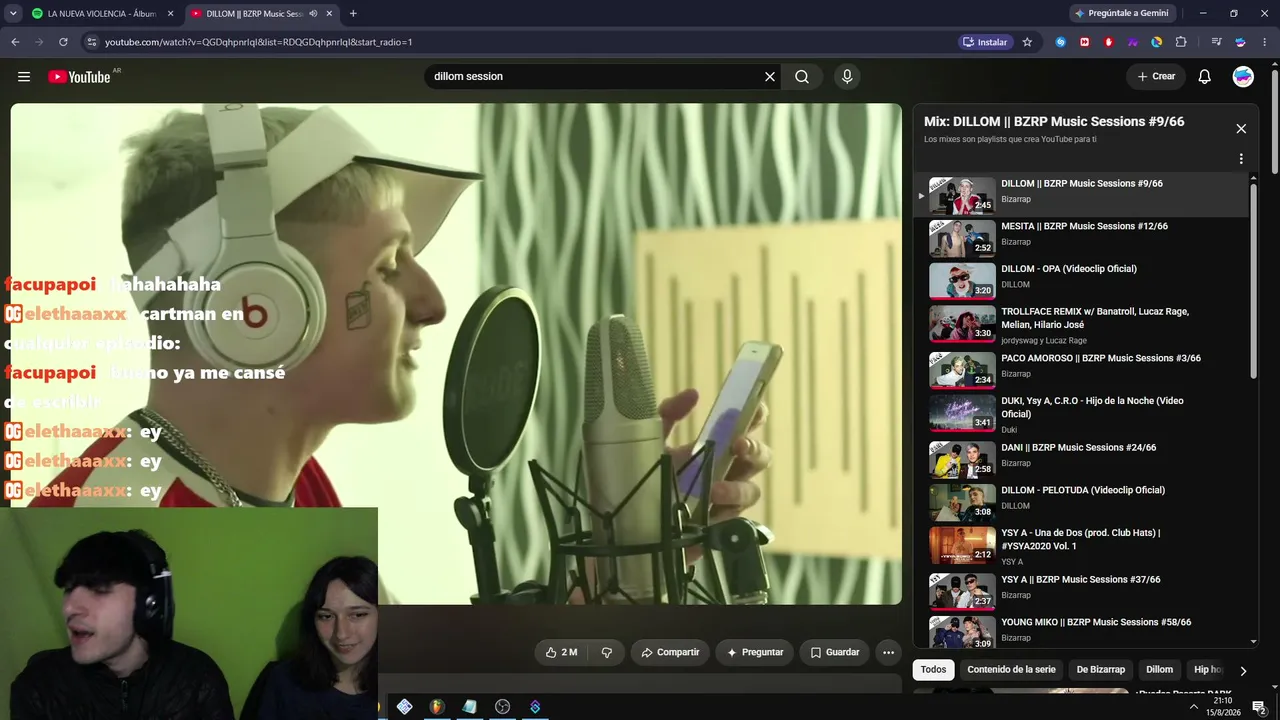Screen dimensions: 1280x720
Task: Expand the tab search dropdown
Action: pyautogui.click(x=13, y=13)
